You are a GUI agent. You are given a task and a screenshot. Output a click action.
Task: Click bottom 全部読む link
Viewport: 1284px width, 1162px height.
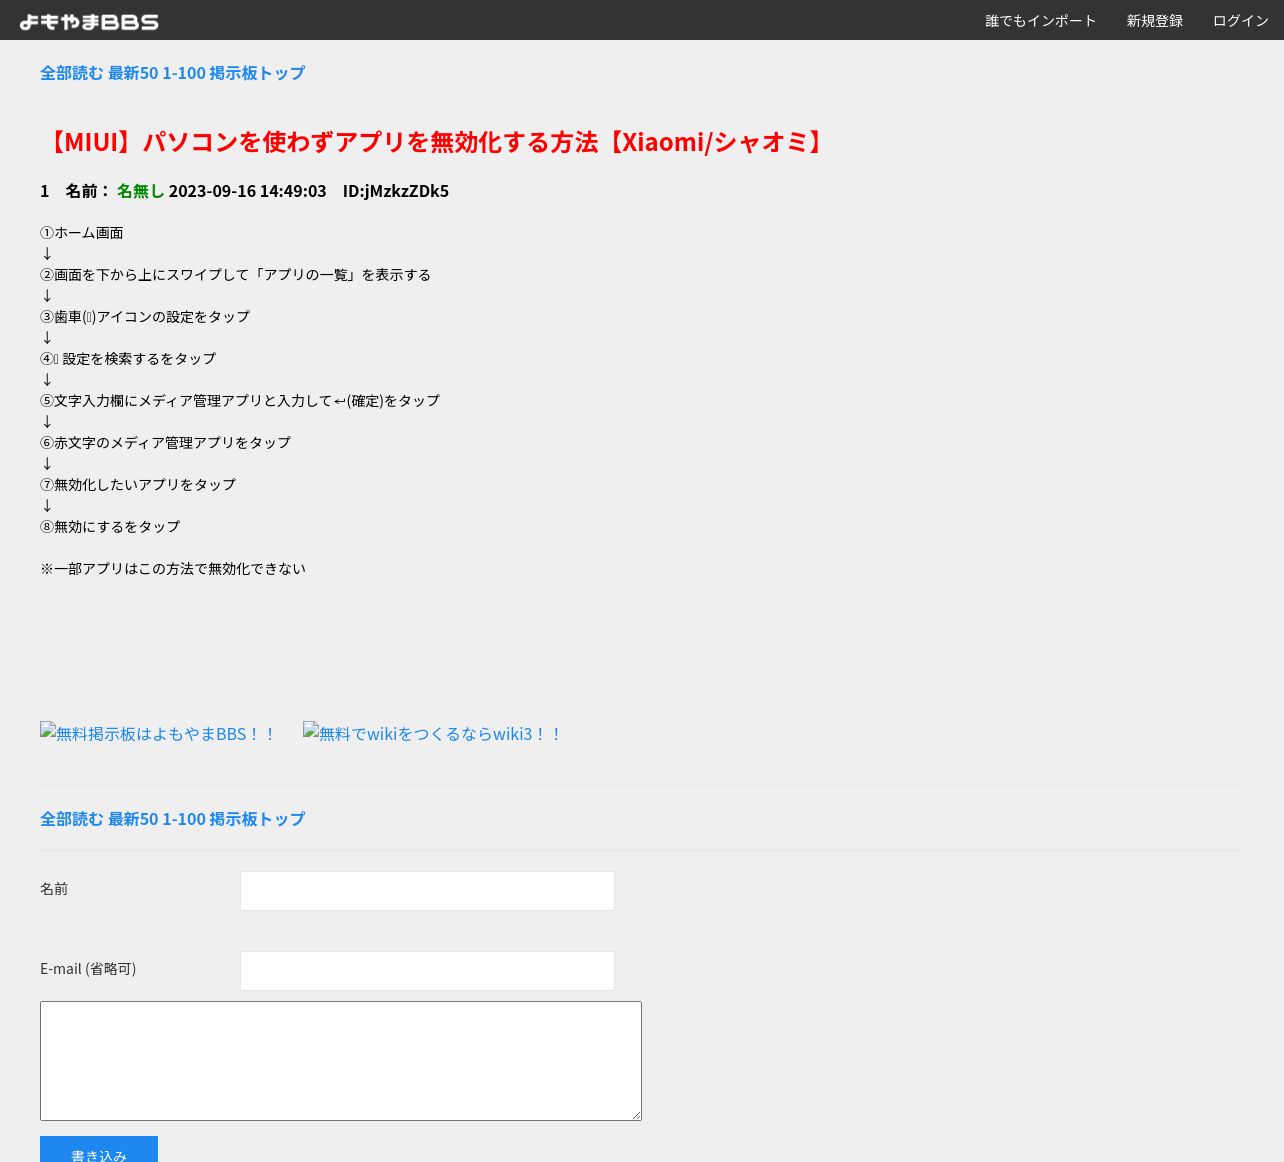pos(72,819)
